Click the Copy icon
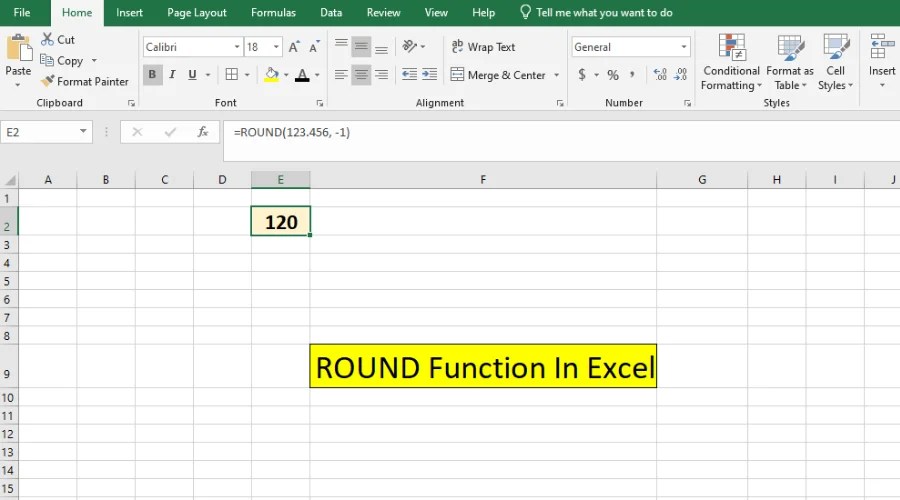Image resolution: width=900 pixels, height=500 pixels. [x=47, y=60]
